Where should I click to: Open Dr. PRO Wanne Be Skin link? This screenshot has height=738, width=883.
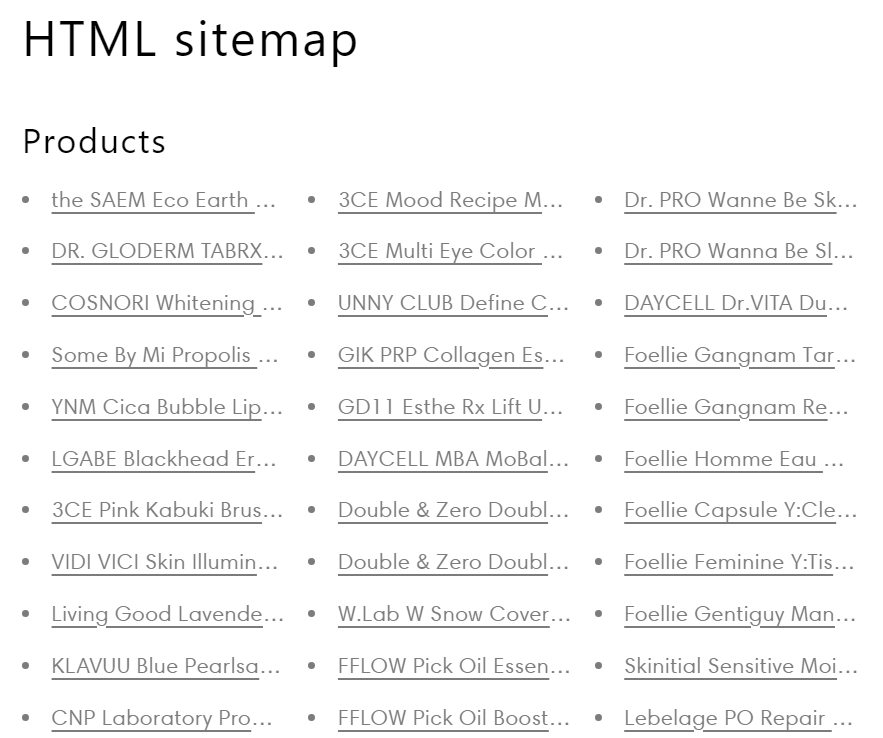(740, 200)
